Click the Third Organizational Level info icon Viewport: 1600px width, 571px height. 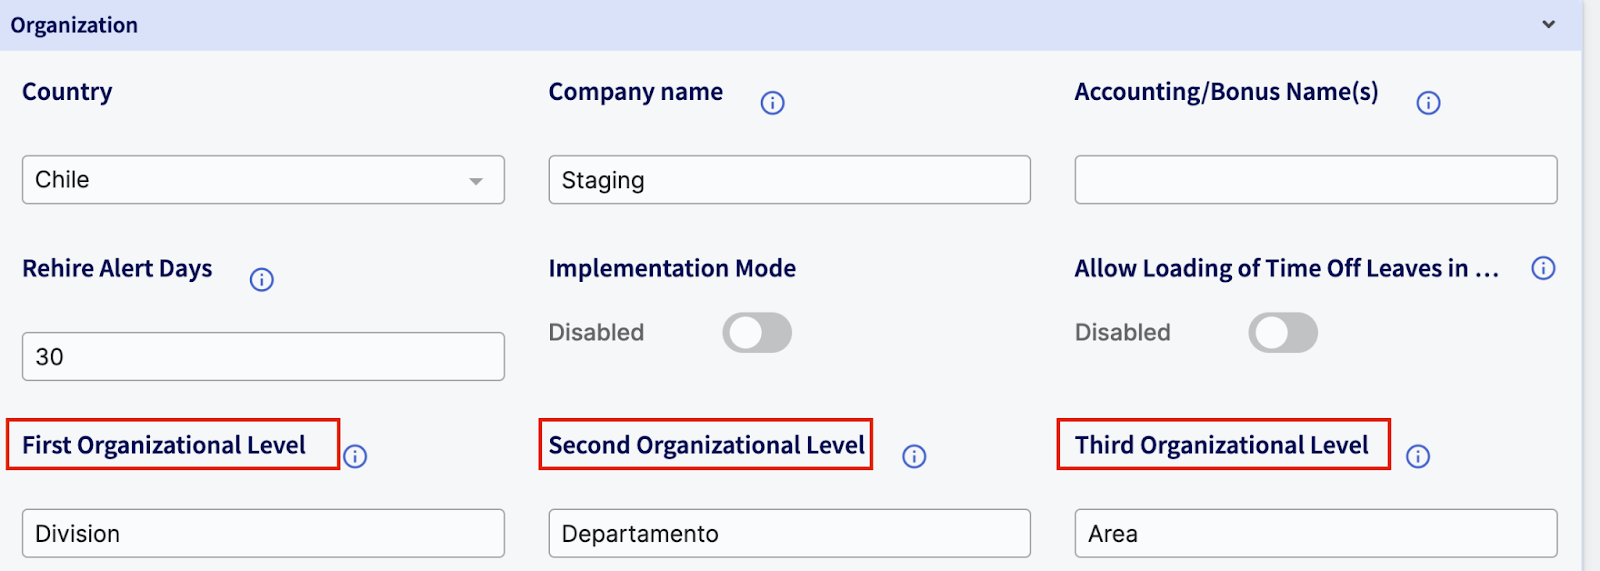[x=1418, y=457]
